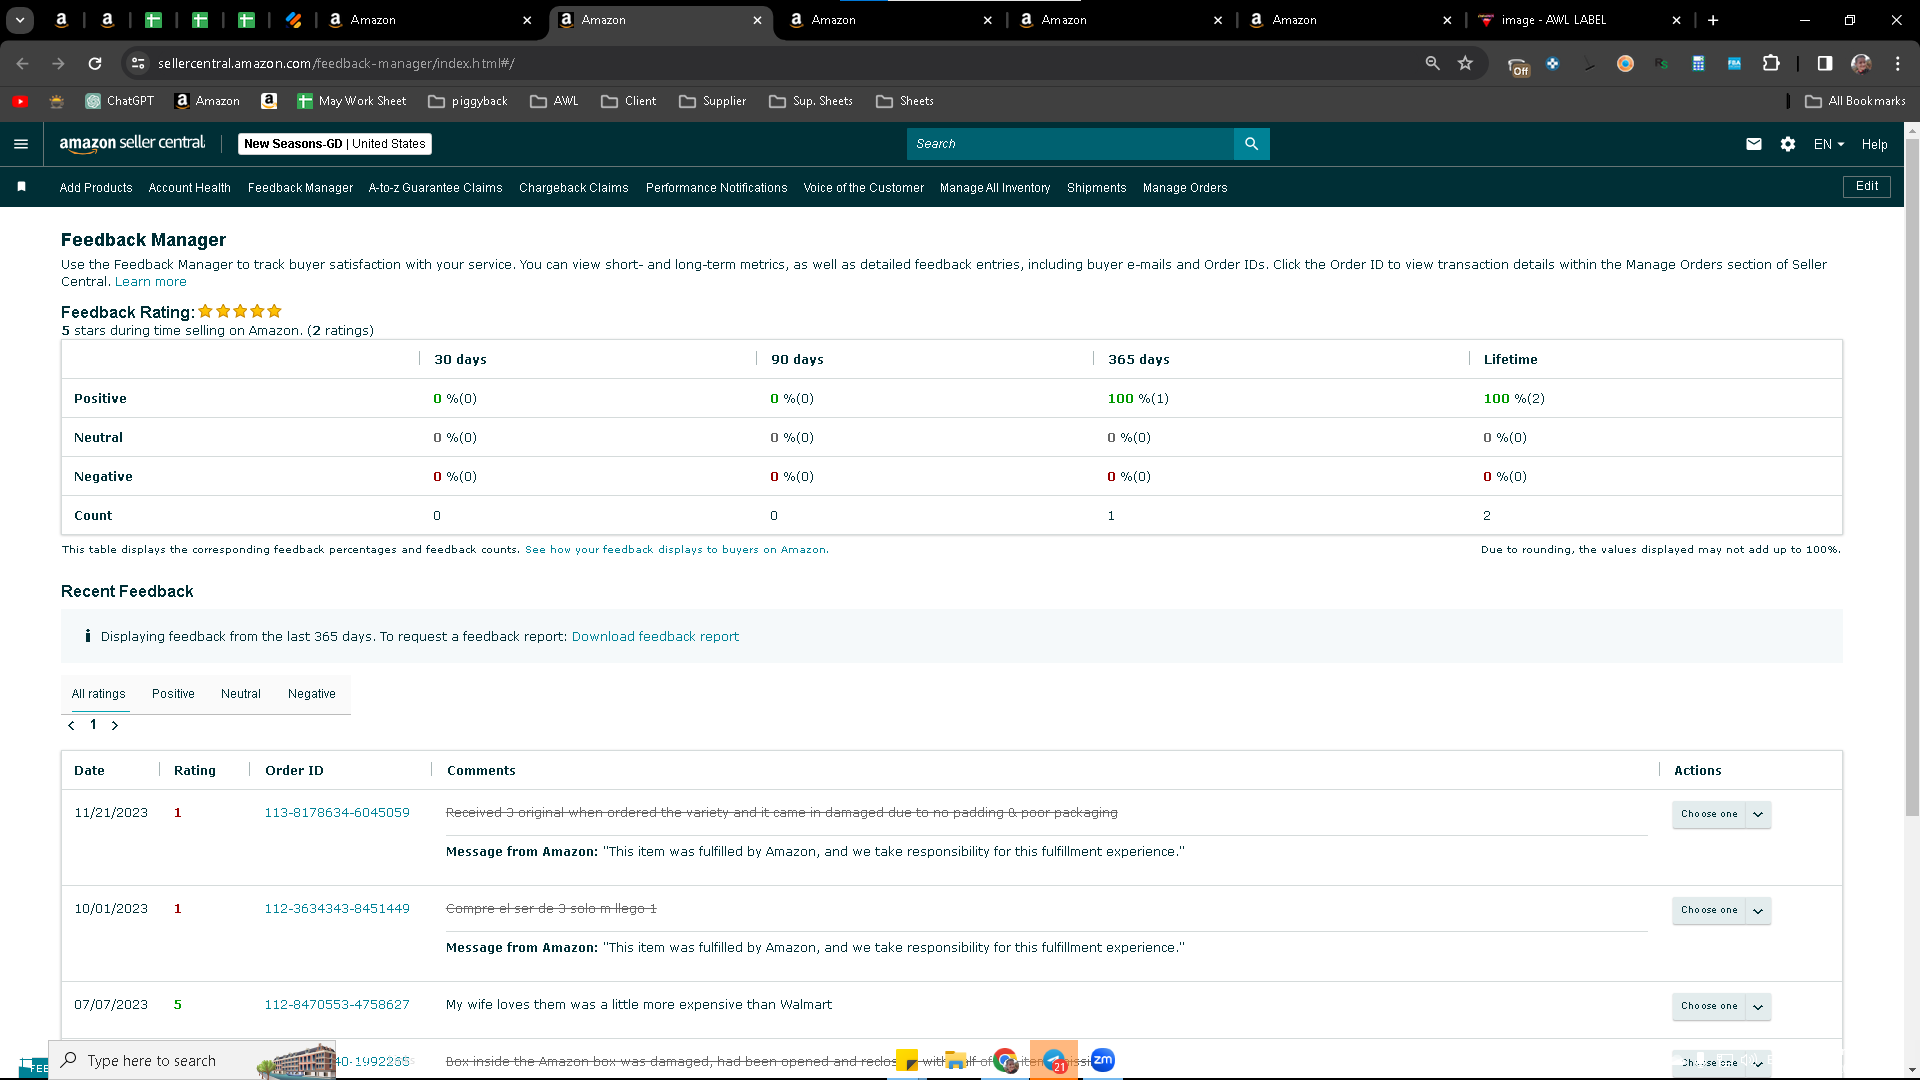Click the Help link in header
This screenshot has height=1080, width=1920.
click(x=1875, y=144)
